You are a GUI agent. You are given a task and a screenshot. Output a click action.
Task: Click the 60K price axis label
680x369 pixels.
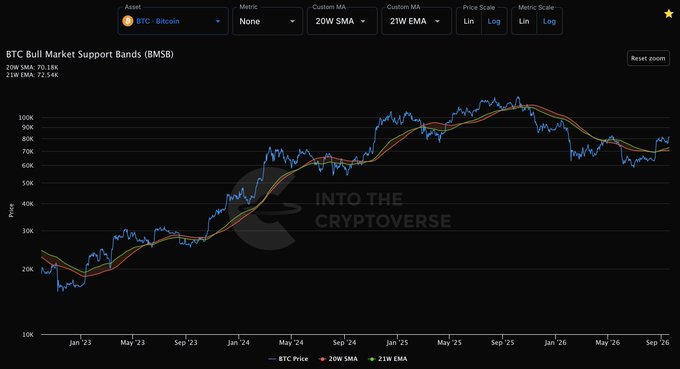[x=28, y=166]
